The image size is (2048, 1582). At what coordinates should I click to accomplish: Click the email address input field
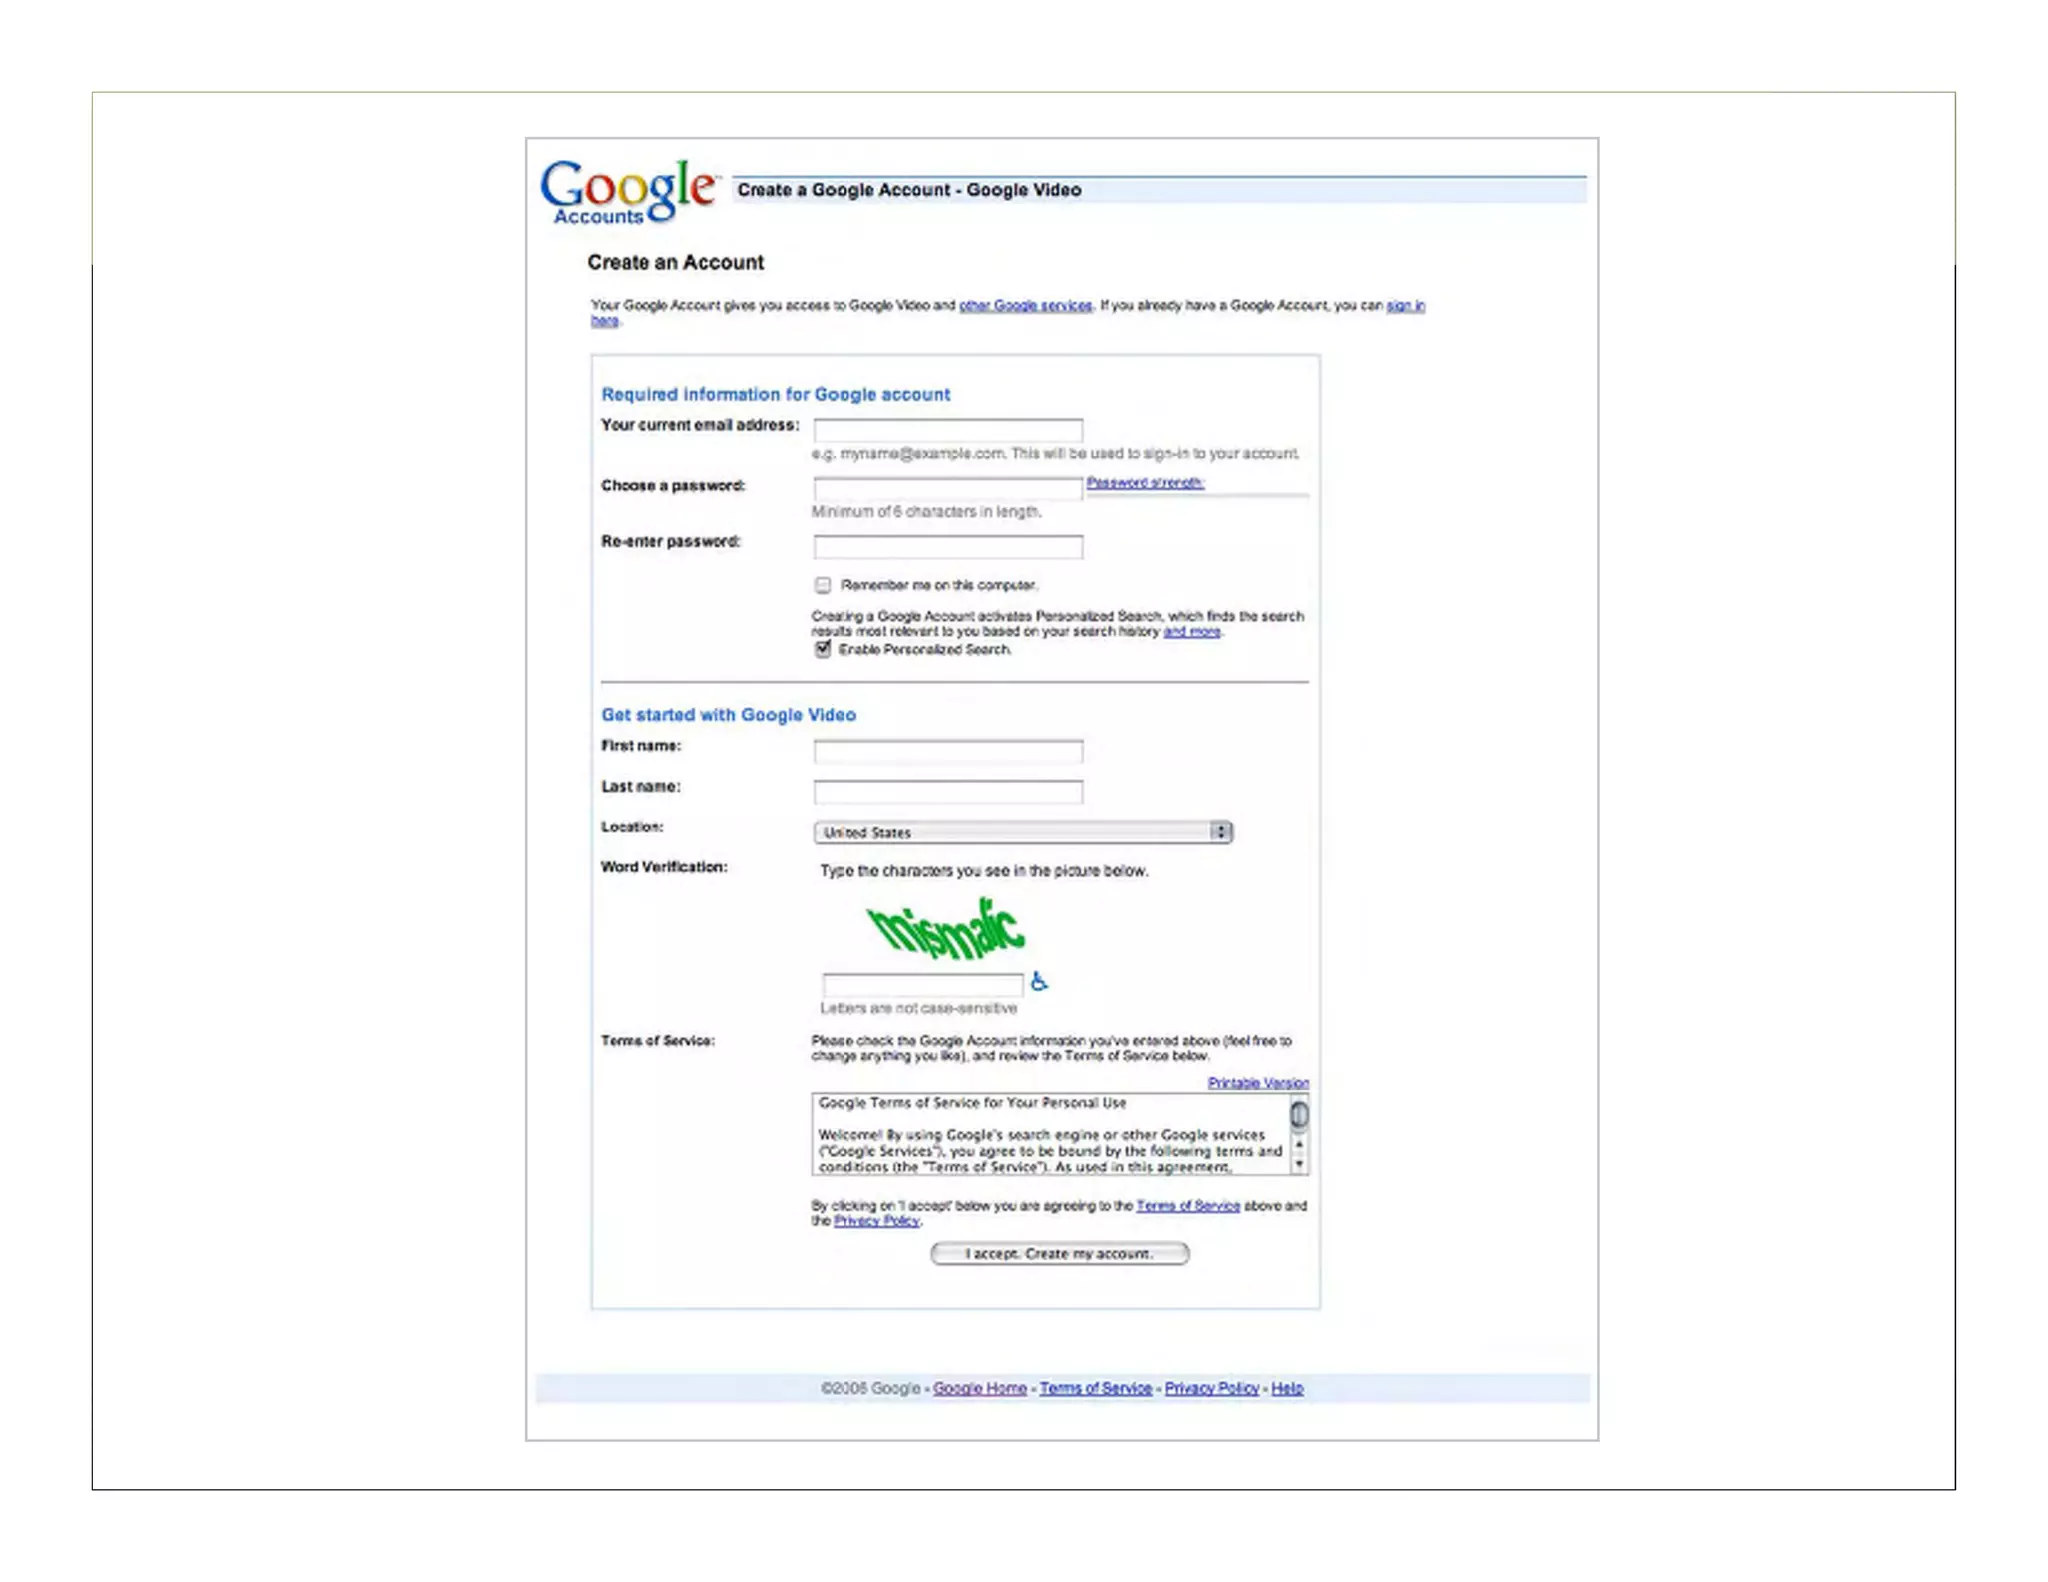click(947, 429)
